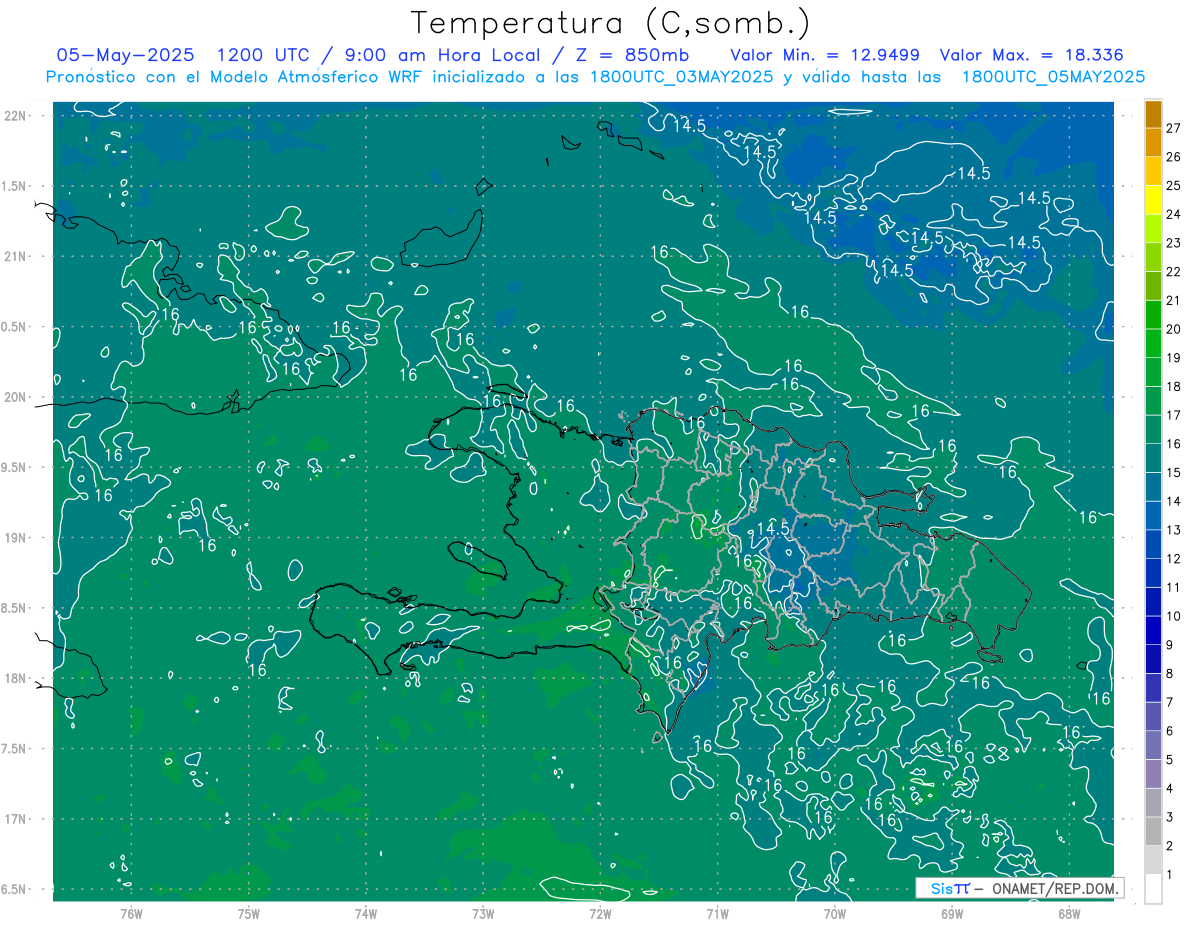Click the 18N latitude axis label
The image size is (1200, 927).
[x=15, y=678]
